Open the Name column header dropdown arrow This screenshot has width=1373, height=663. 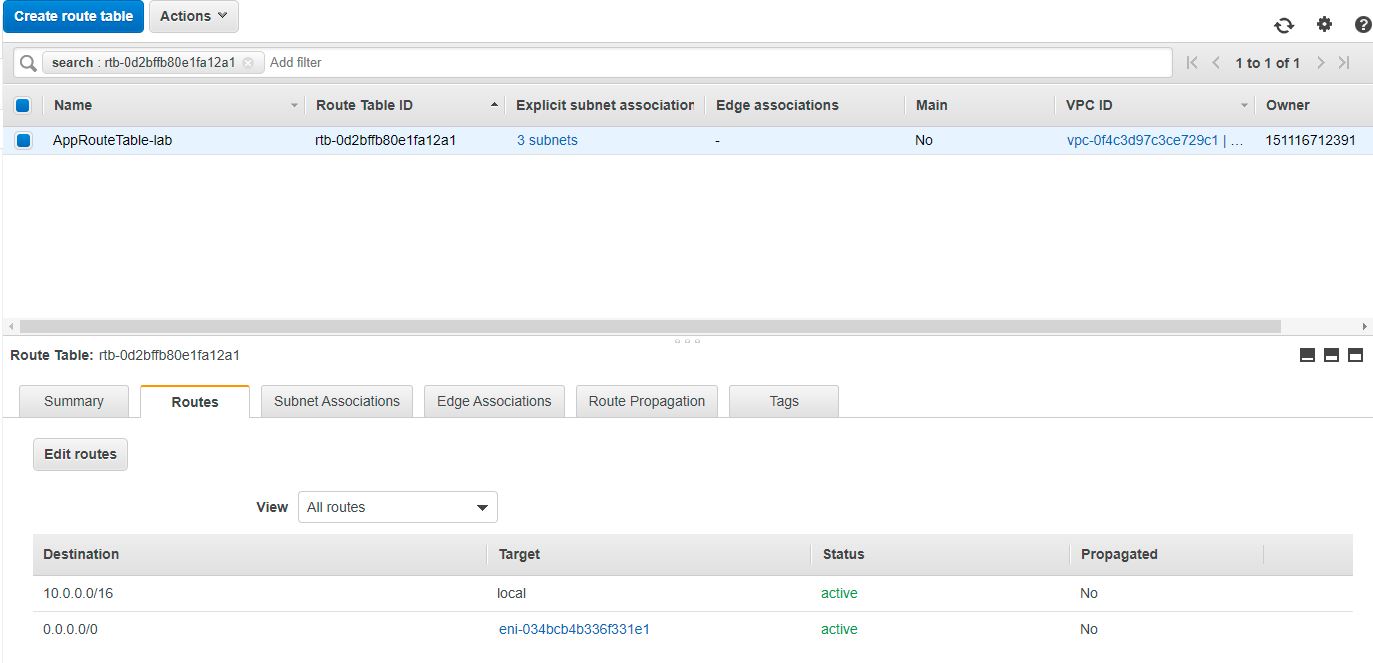294,105
